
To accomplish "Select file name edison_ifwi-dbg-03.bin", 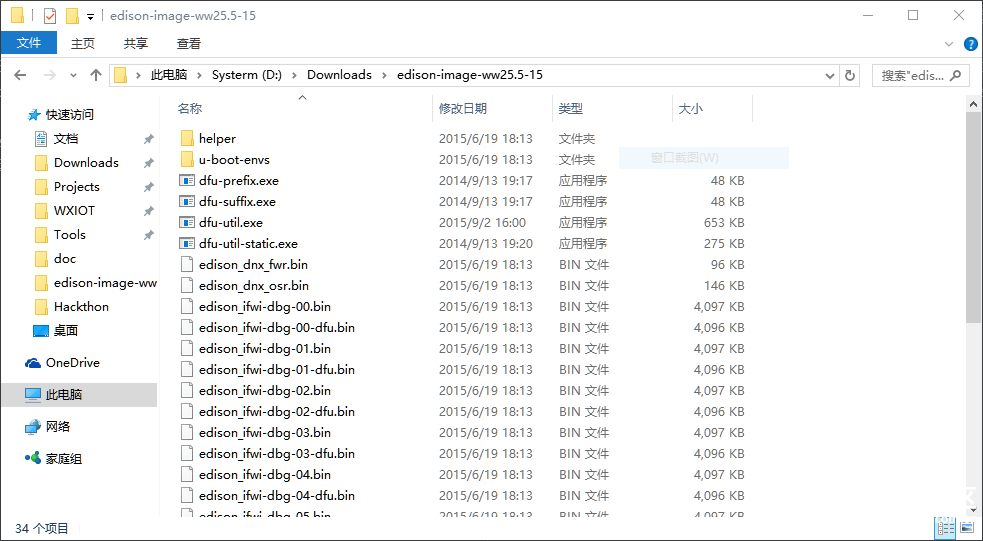I will [265, 433].
